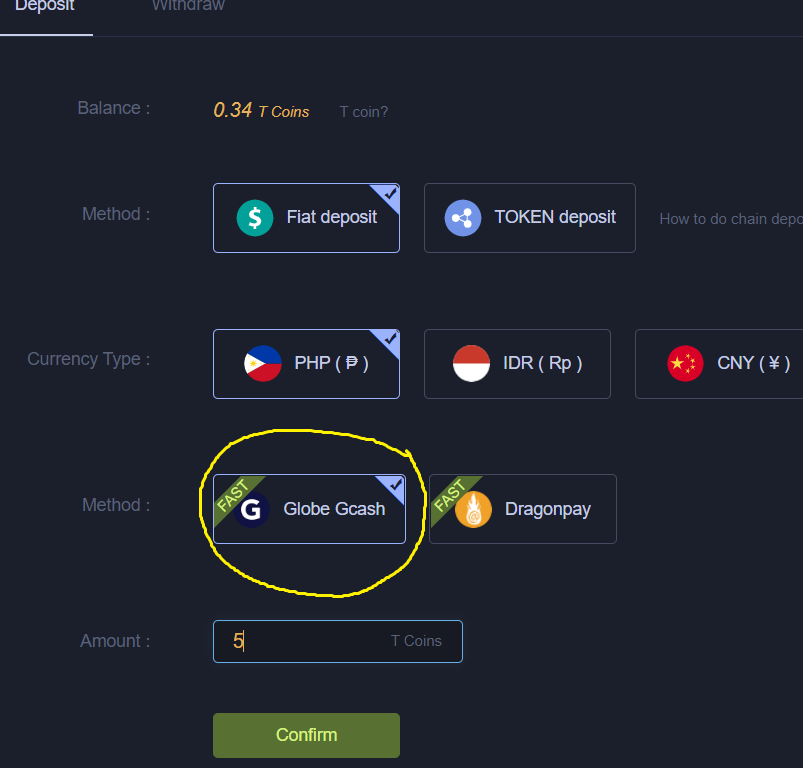Choose IDR (Rp) currency type
Image resolution: width=803 pixels, height=768 pixels.
pos(517,364)
